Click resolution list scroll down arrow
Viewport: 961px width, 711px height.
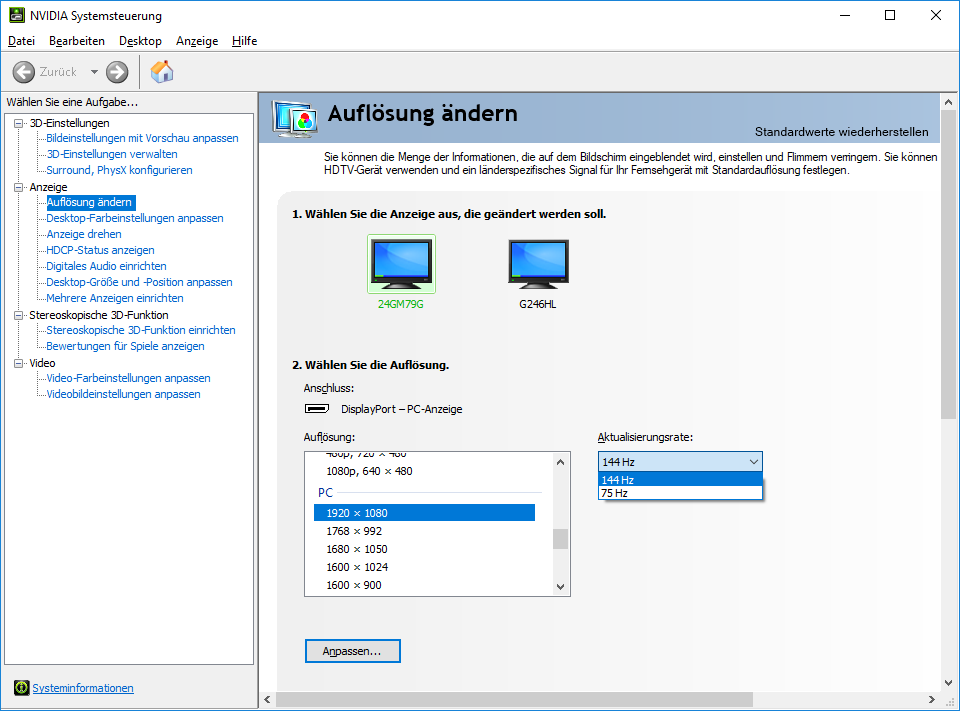click(560, 587)
